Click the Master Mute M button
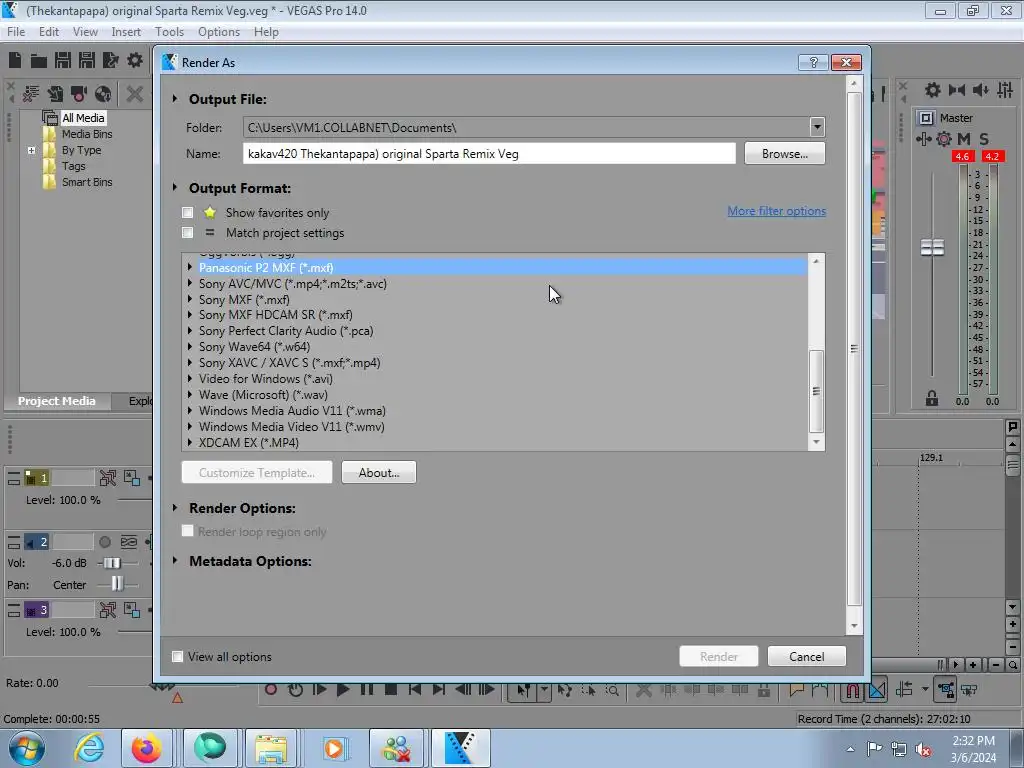1024x768 pixels. click(964, 138)
